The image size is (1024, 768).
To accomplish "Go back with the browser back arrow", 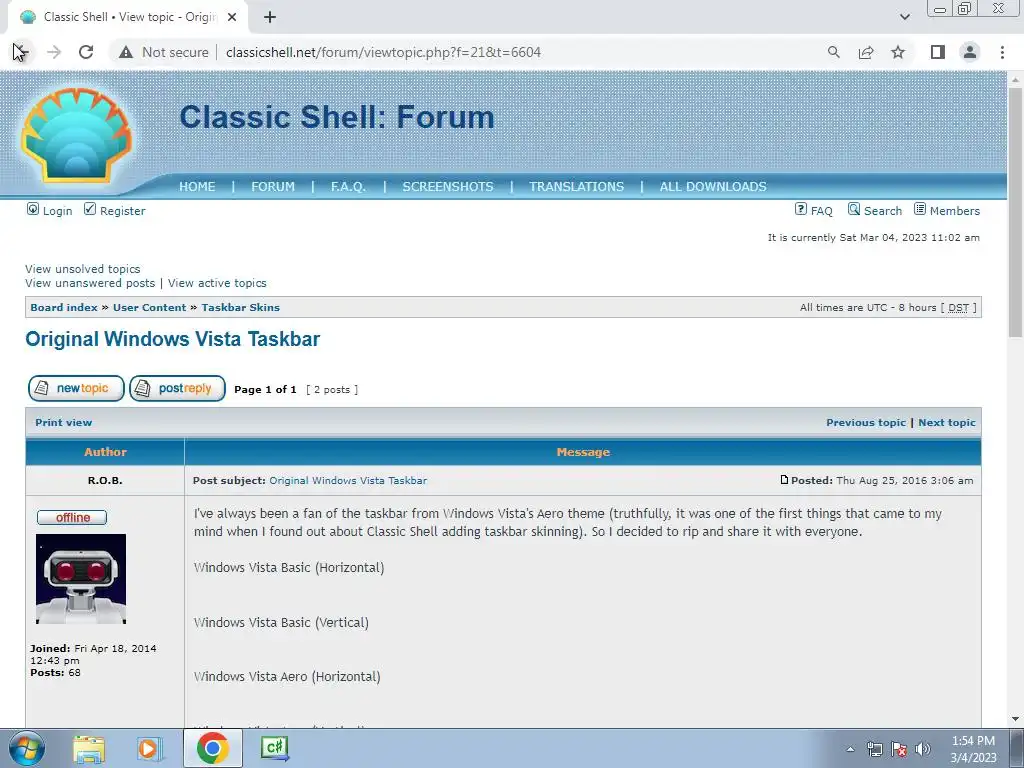I will 21,52.
